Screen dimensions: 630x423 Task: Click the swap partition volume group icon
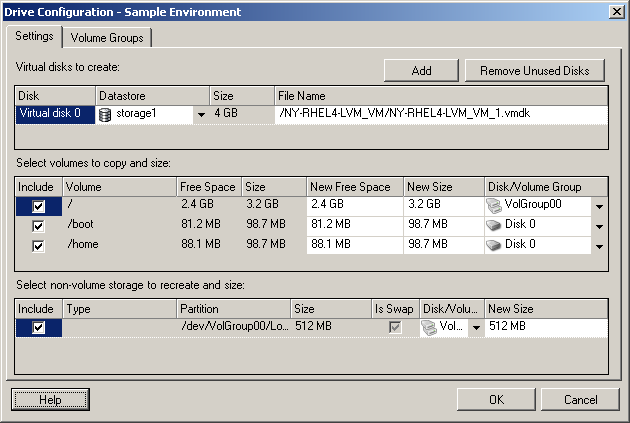point(430,327)
